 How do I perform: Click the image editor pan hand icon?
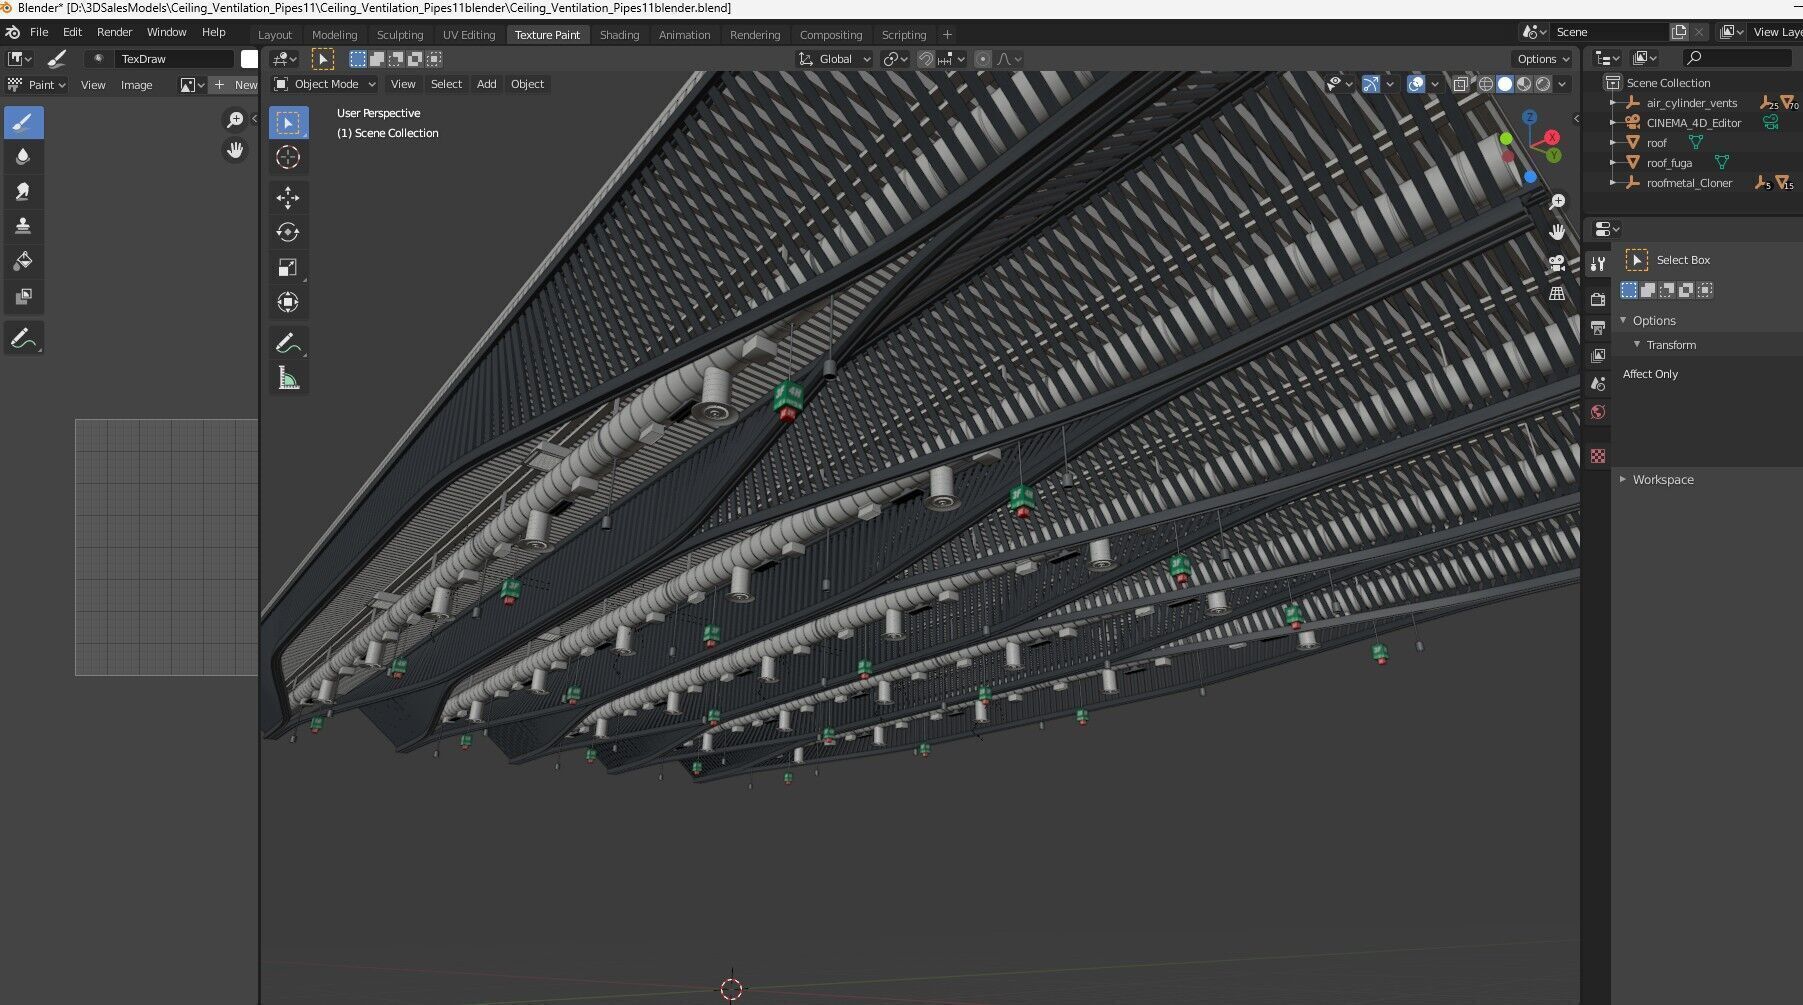(235, 150)
